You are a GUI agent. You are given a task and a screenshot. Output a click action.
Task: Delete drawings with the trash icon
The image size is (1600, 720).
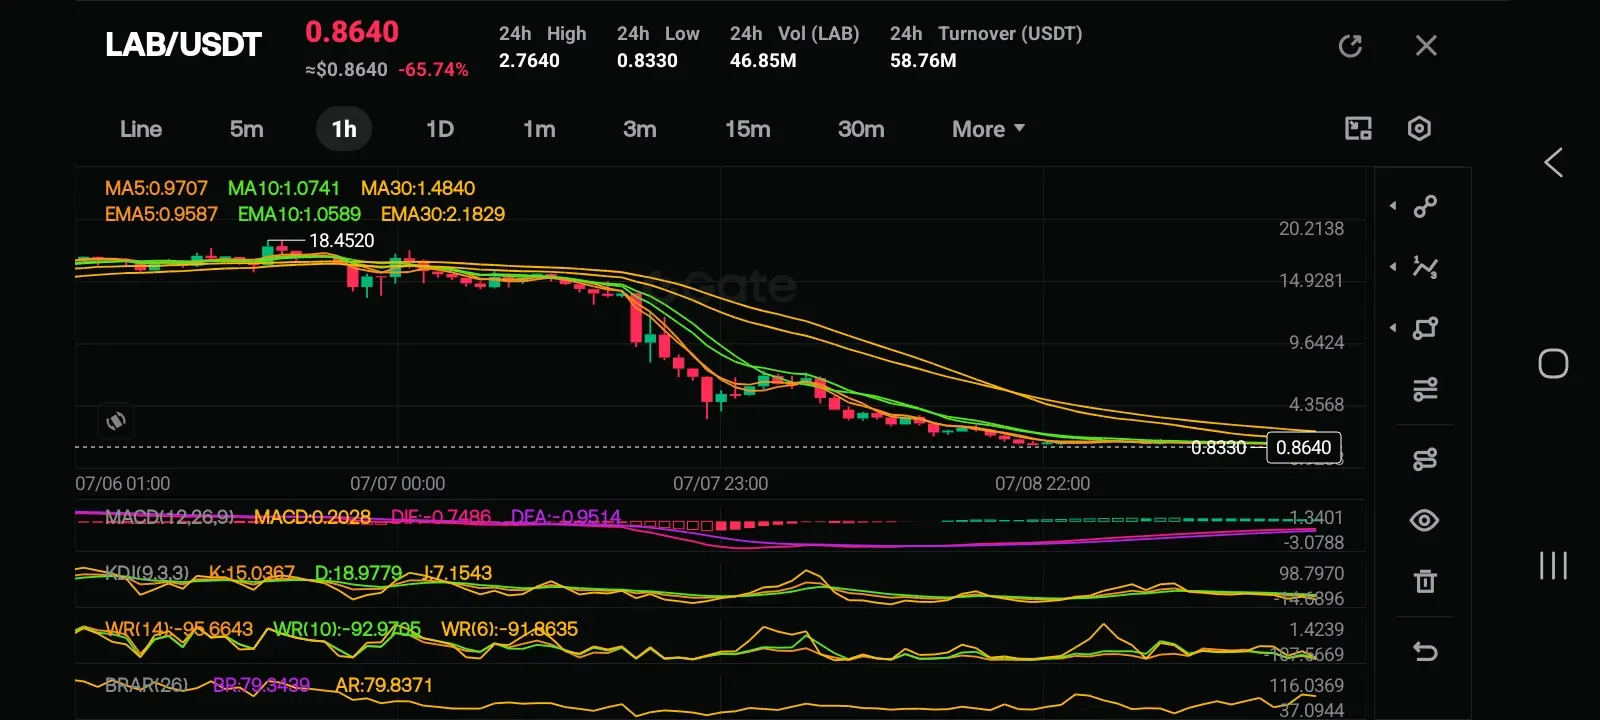click(1425, 581)
